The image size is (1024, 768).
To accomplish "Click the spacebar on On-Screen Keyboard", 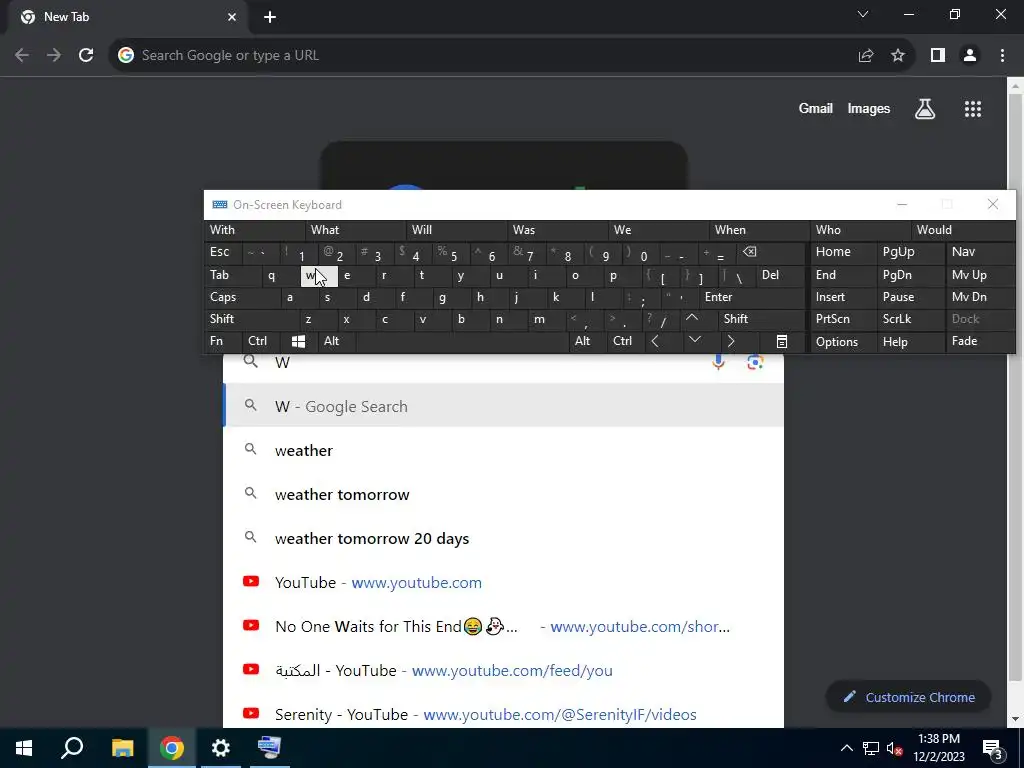I will coord(462,341).
